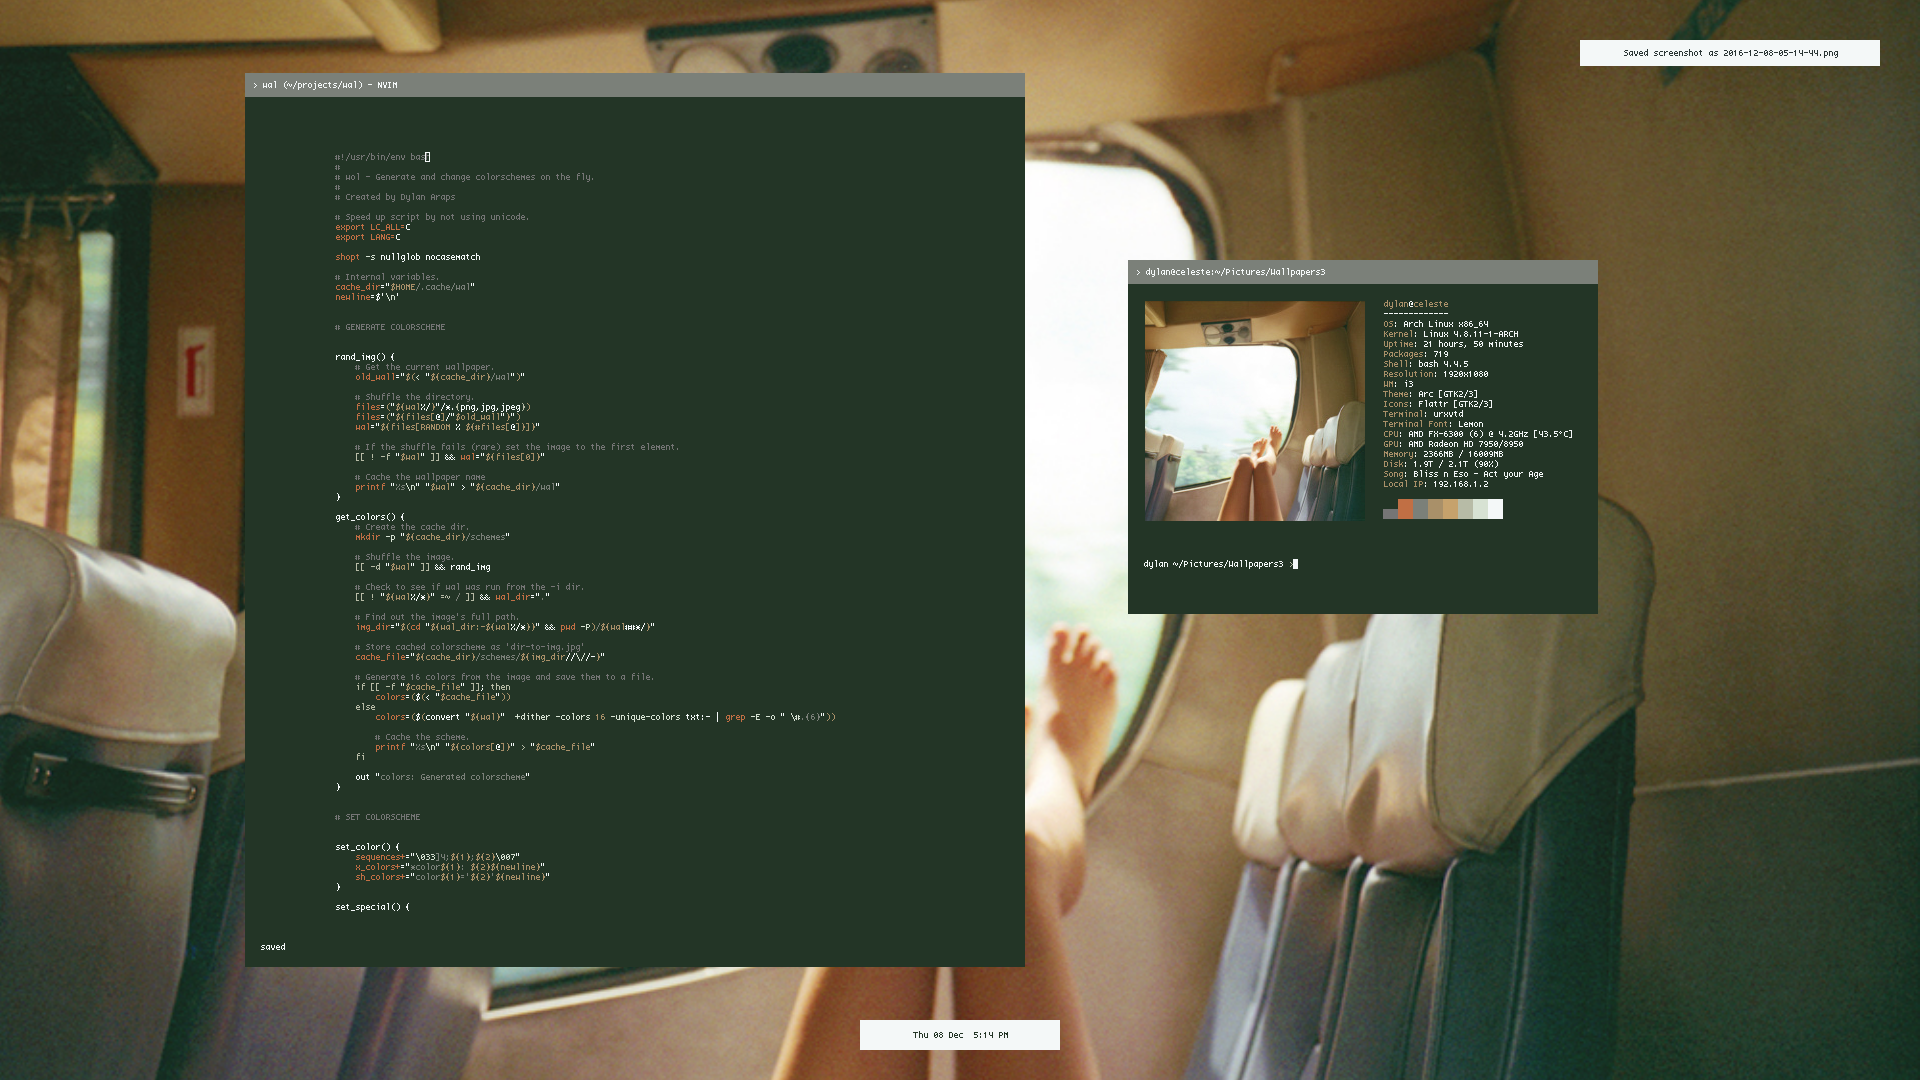Click the dylan@celeste header in neofetch
Viewport: 1920px width, 1080px height.
(1415, 303)
